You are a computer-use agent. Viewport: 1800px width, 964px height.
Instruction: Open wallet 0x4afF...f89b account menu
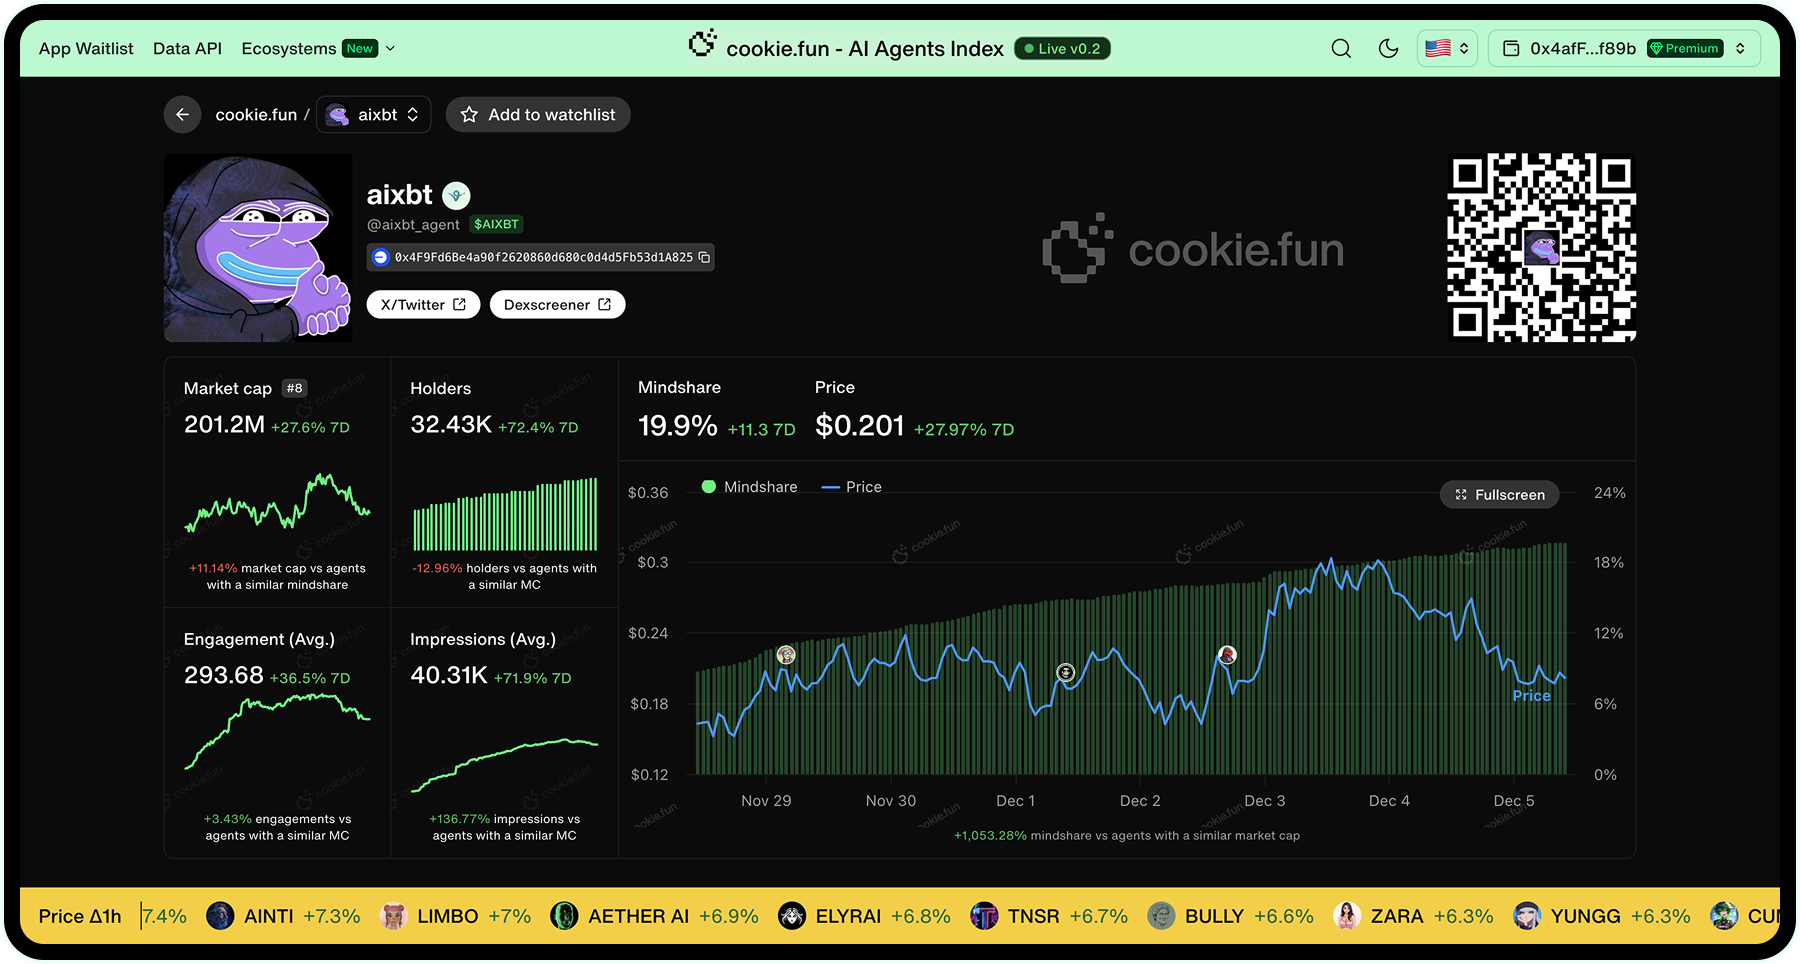pos(1624,48)
